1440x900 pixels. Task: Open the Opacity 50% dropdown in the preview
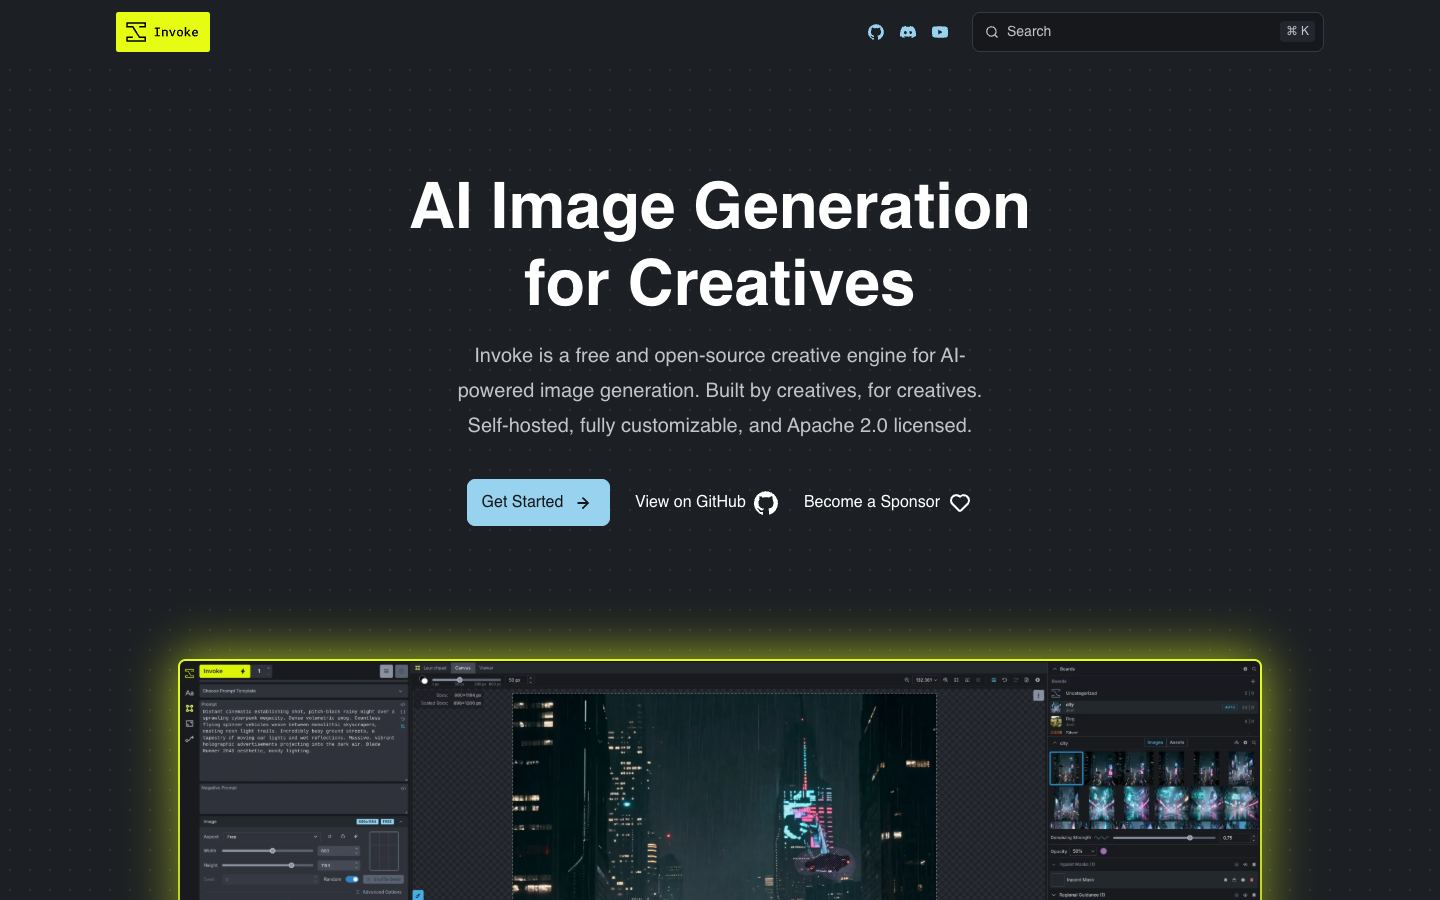(1083, 851)
